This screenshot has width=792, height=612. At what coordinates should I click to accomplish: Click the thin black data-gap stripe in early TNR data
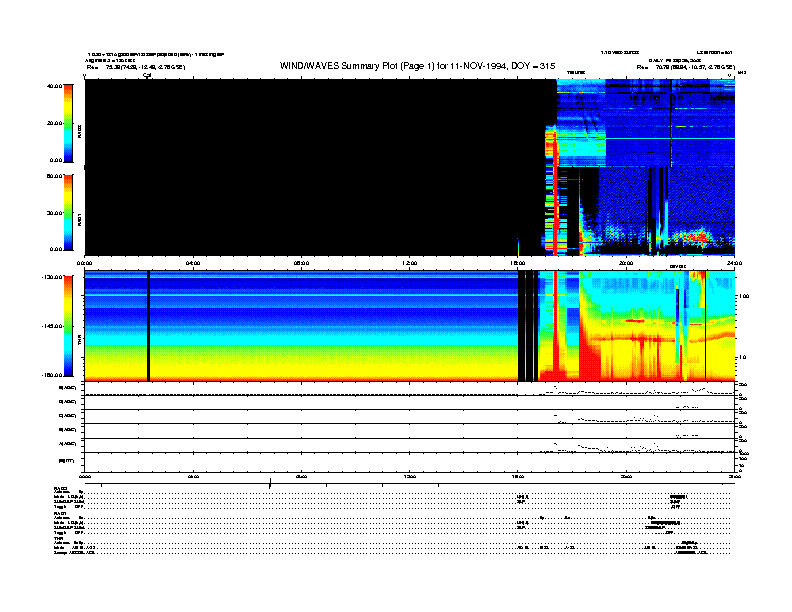(148, 326)
